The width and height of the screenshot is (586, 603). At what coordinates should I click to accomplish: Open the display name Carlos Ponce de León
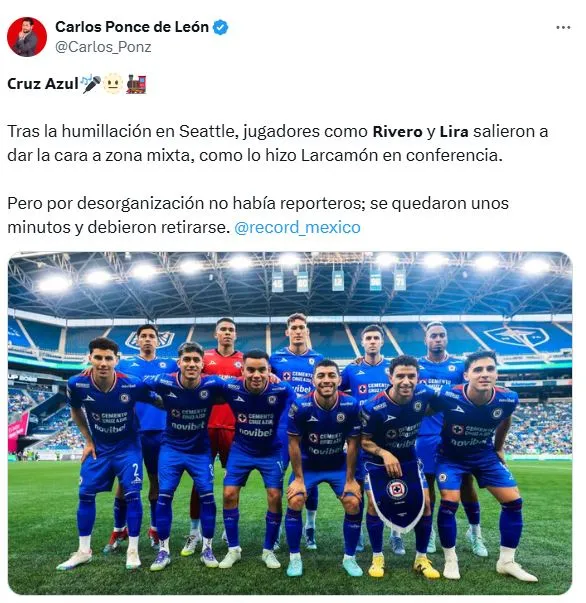tap(132, 27)
